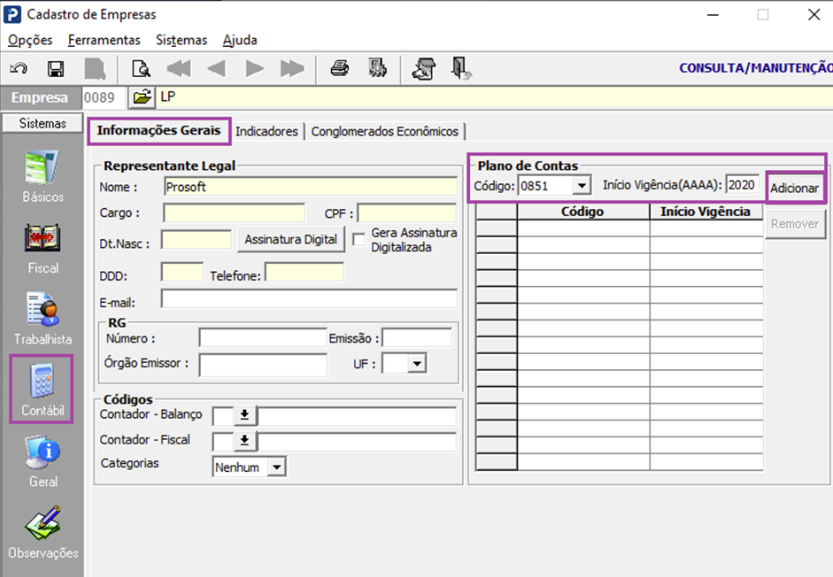The image size is (833, 577).
Task: Save the record with the floppy disk icon
Action: pyautogui.click(x=56, y=69)
